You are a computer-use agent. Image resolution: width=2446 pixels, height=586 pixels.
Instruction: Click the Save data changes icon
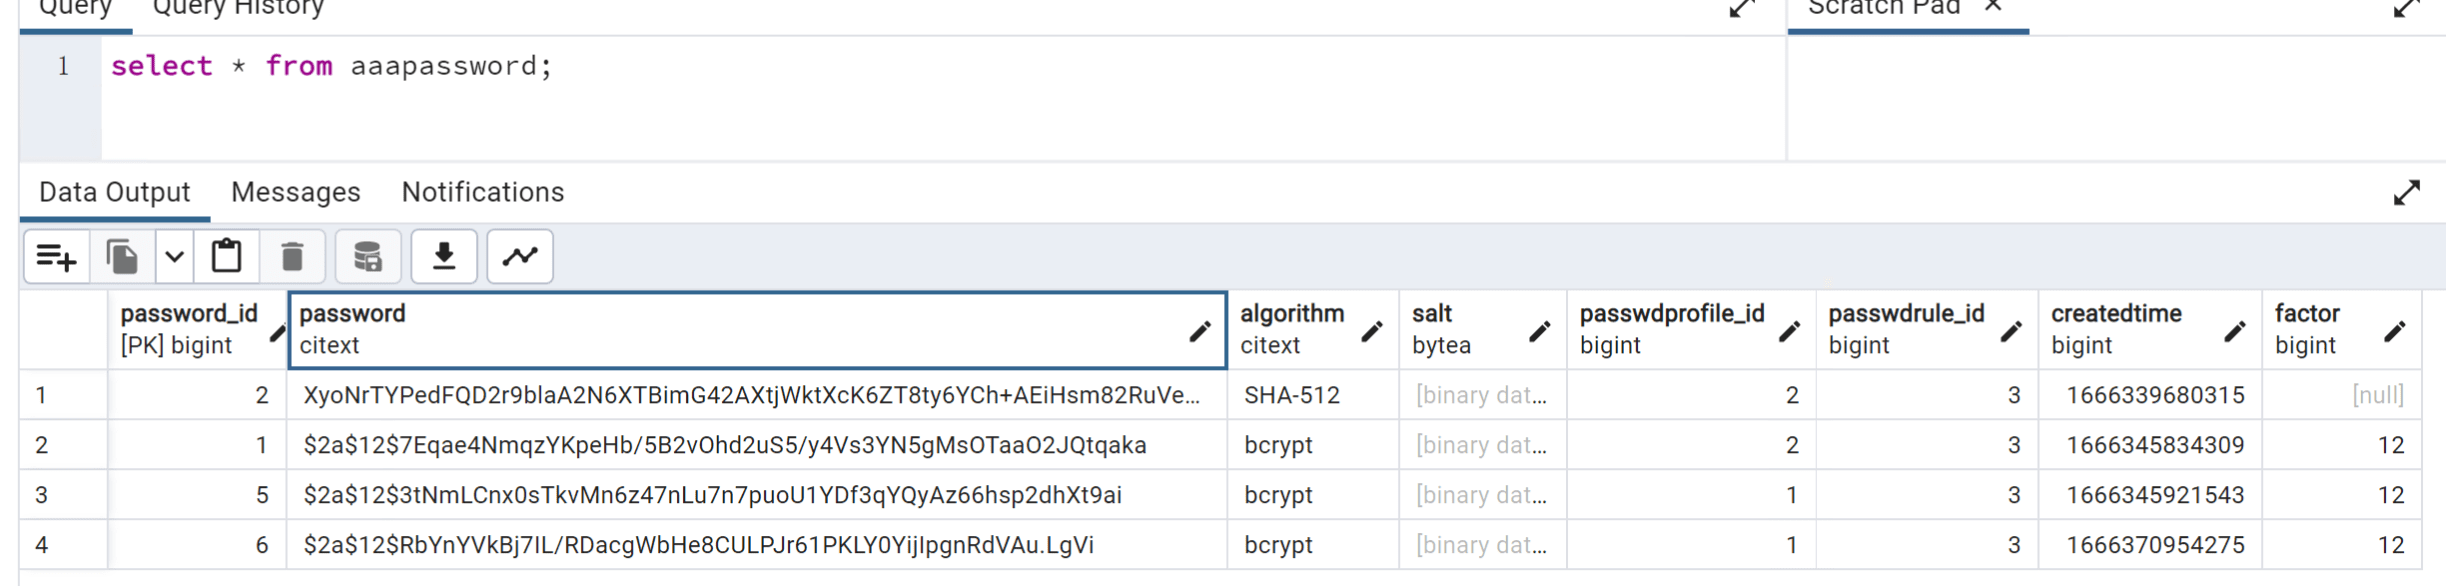point(368,257)
